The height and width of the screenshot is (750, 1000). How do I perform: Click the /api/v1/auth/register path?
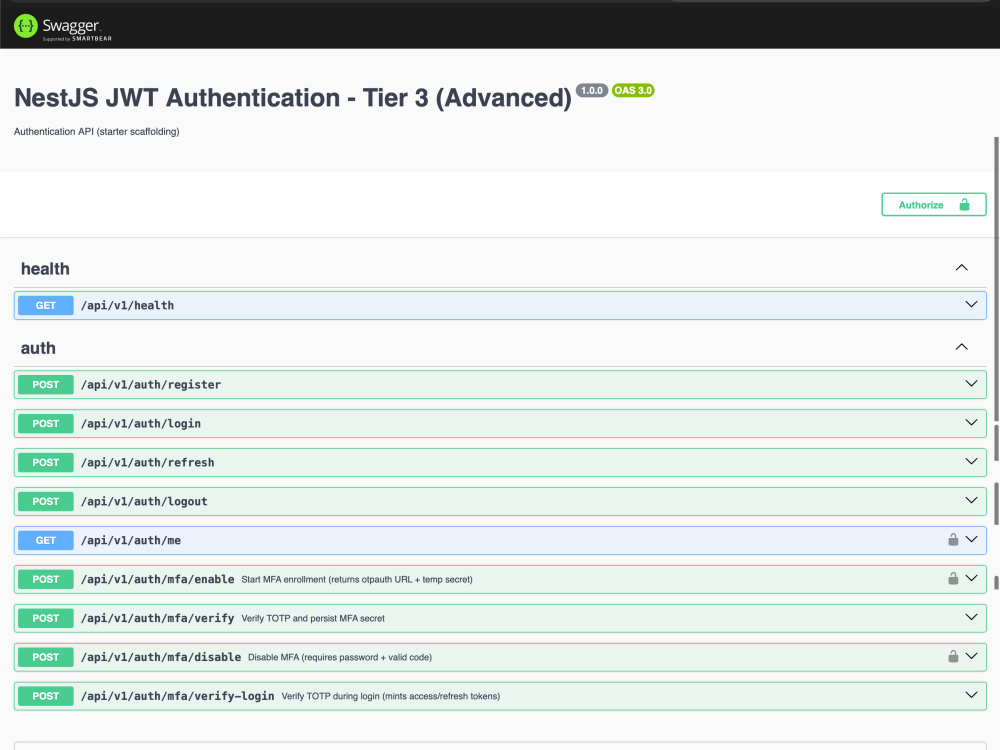[x=151, y=385]
